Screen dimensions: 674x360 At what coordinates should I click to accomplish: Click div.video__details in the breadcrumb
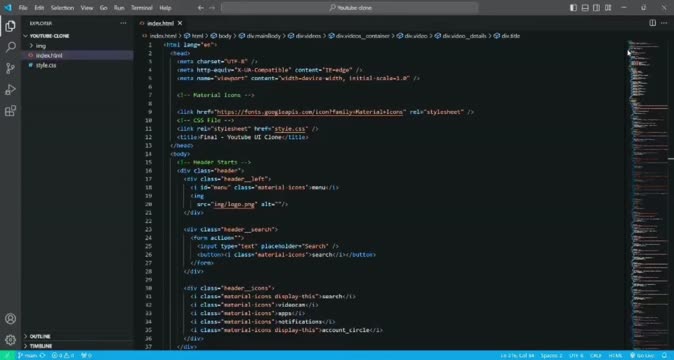(x=465, y=36)
